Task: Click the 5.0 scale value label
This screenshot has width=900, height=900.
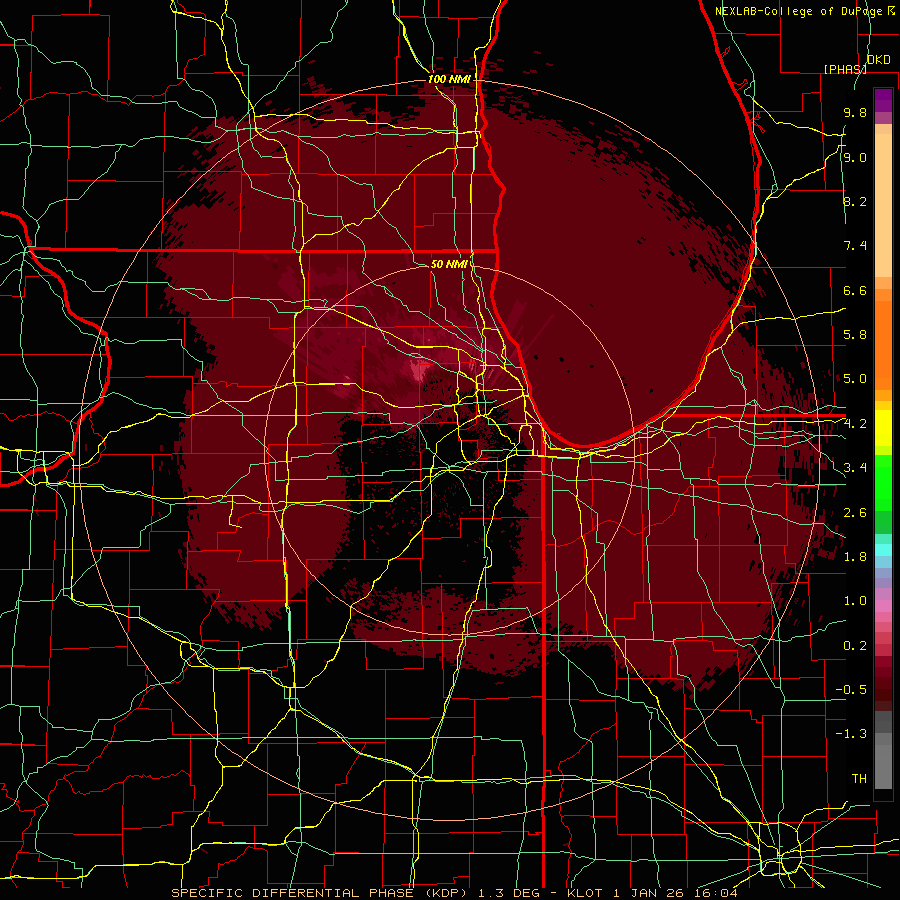Action: pyautogui.click(x=855, y=379)
